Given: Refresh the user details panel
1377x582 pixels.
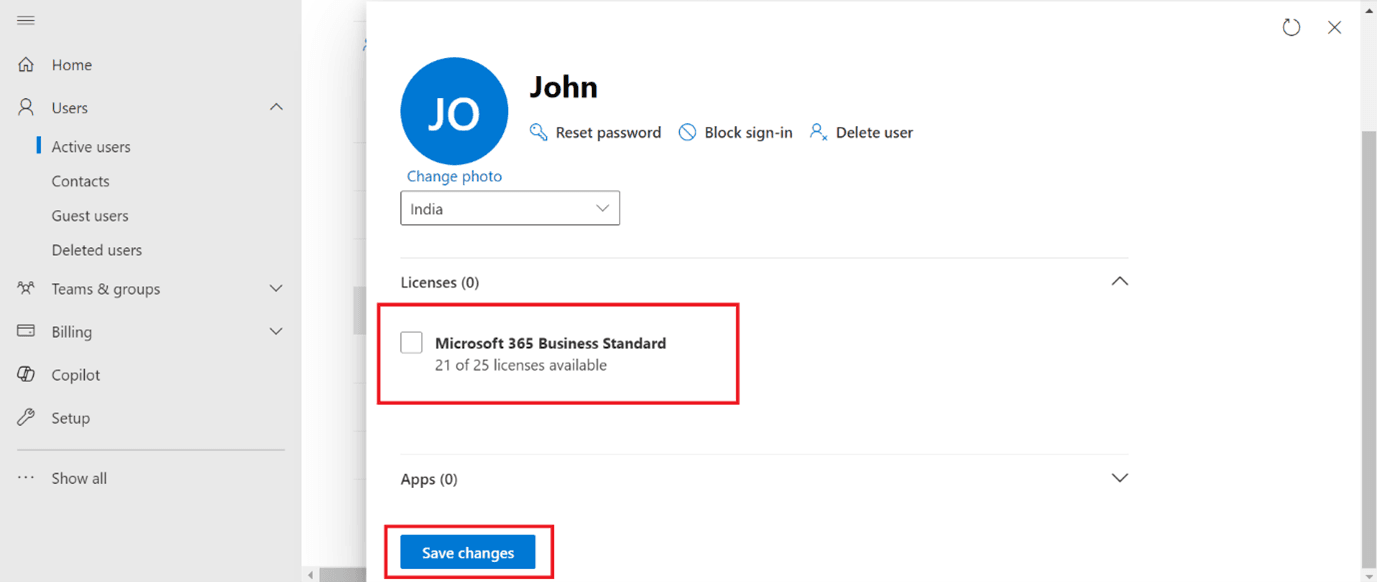Looking at the screenshot, I should pos(1291,27).
